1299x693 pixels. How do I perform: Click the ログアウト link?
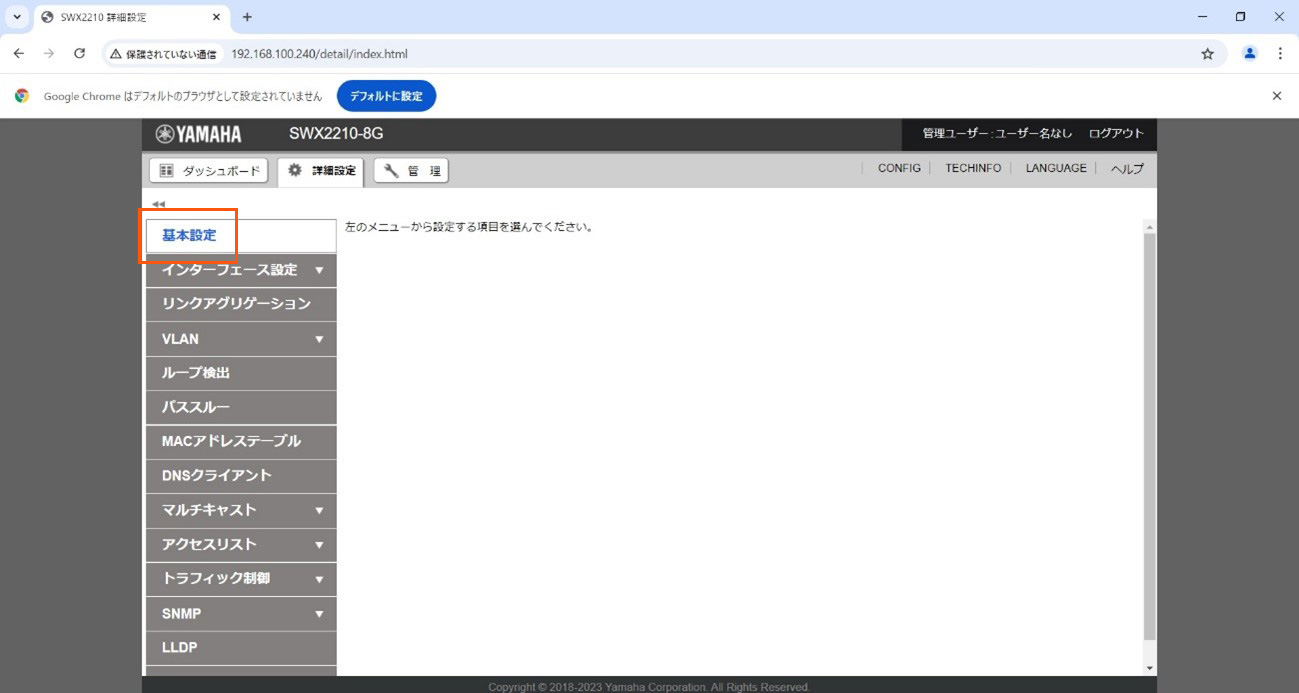point(1116,134)
